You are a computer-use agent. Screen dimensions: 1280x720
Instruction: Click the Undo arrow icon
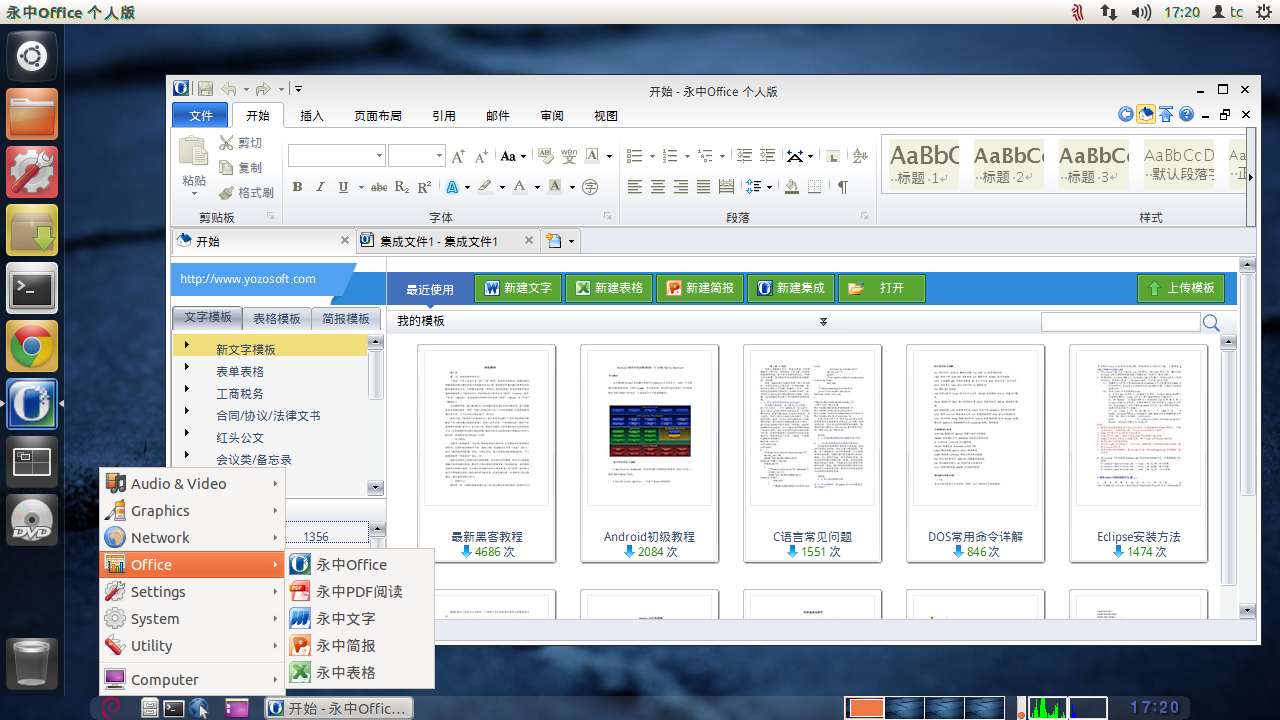(x=229, y=89)
